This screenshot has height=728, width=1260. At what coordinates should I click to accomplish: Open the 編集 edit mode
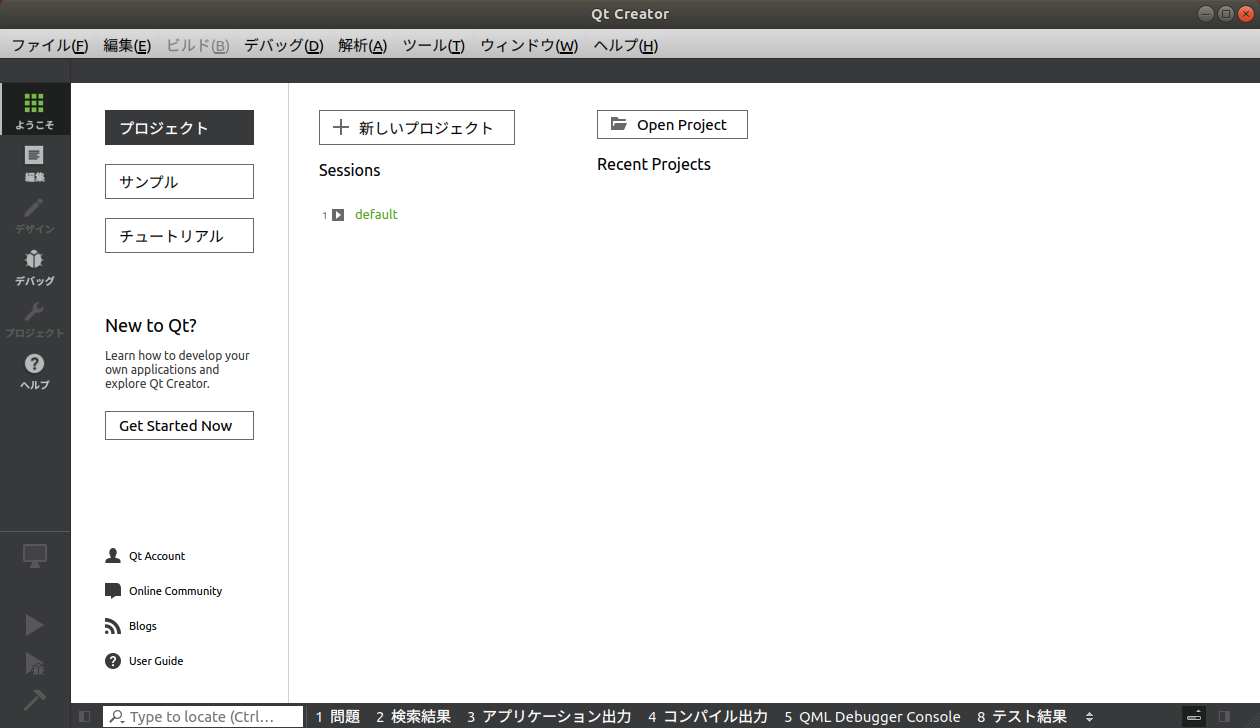pyautogui.click(x=35, y=163)
